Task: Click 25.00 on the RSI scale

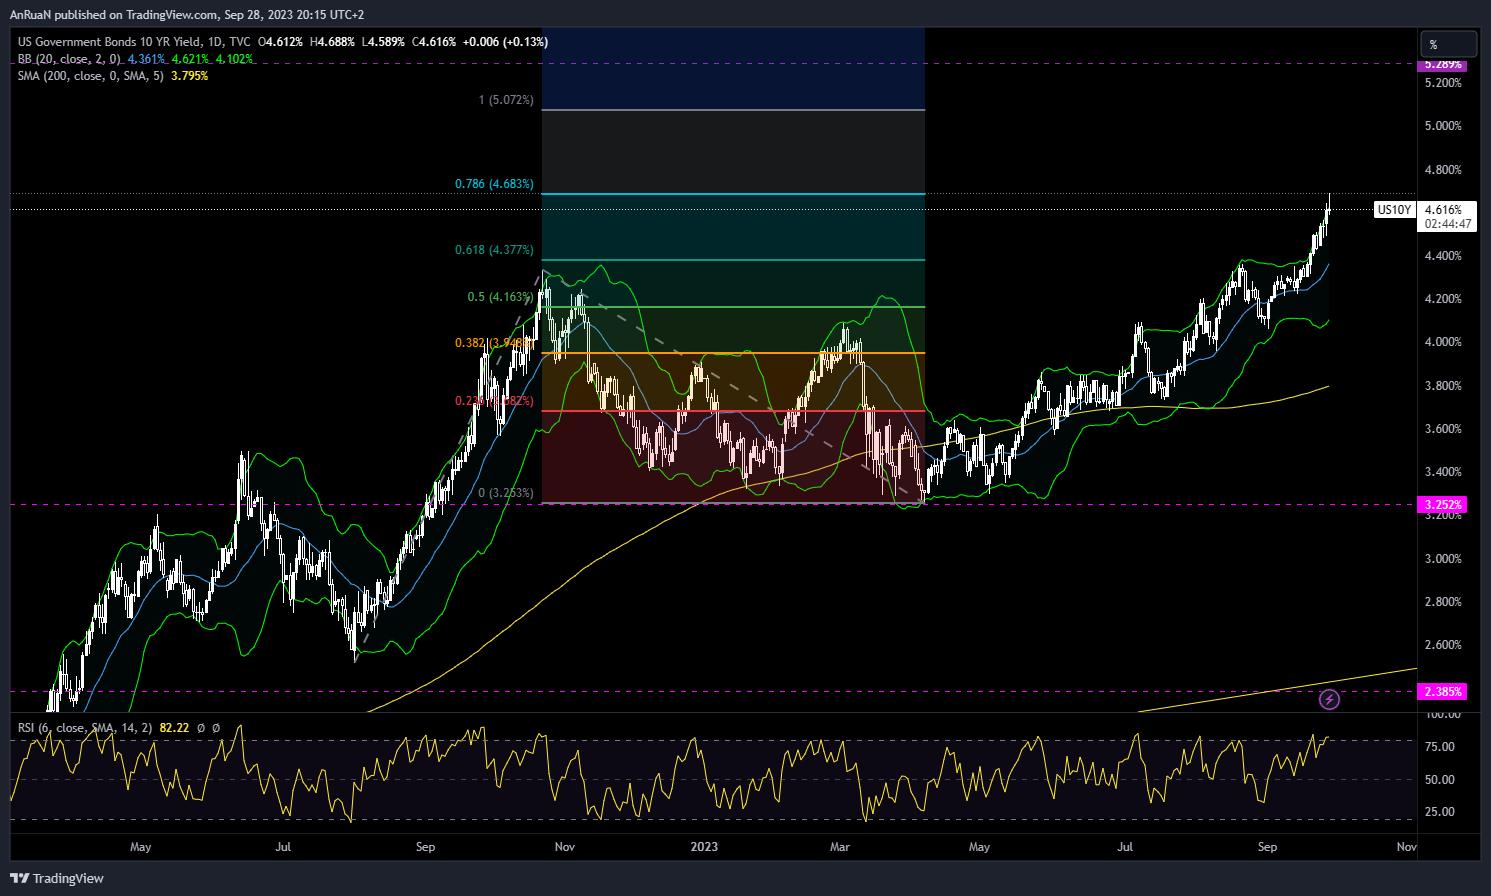Action: 1440,812
